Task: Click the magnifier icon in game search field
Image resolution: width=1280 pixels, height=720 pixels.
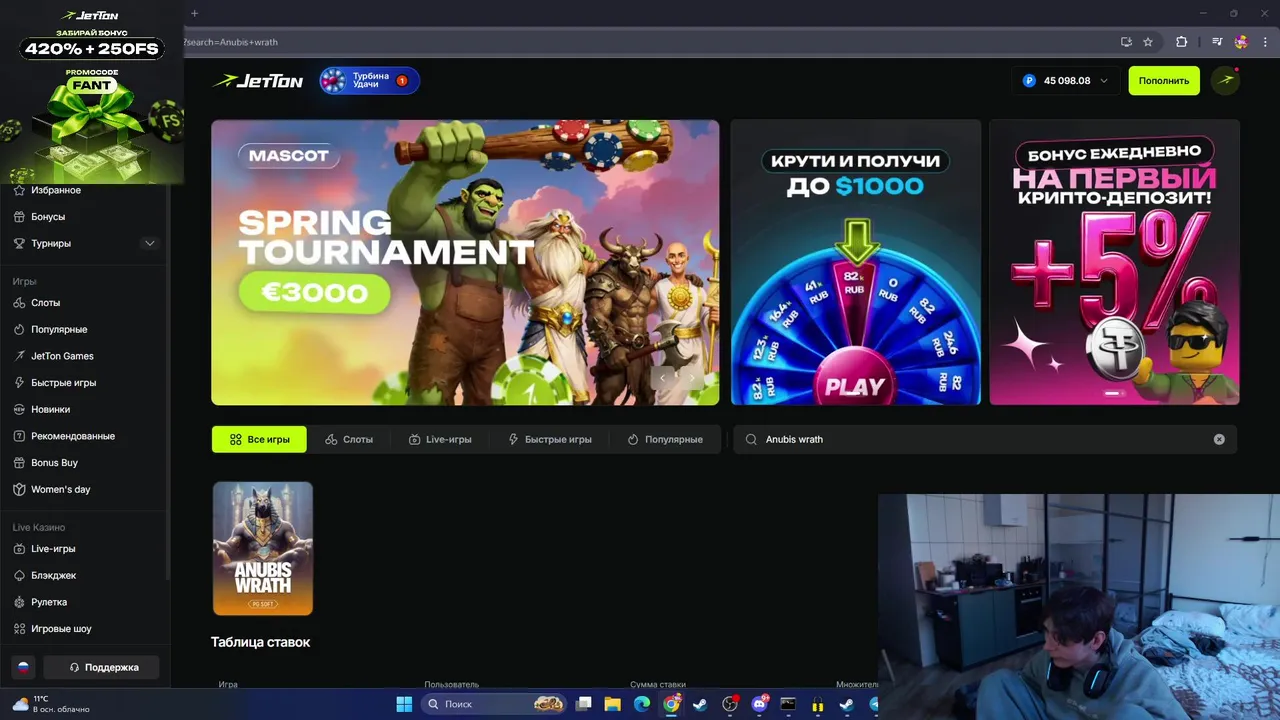Action: [x=751, y=439]
